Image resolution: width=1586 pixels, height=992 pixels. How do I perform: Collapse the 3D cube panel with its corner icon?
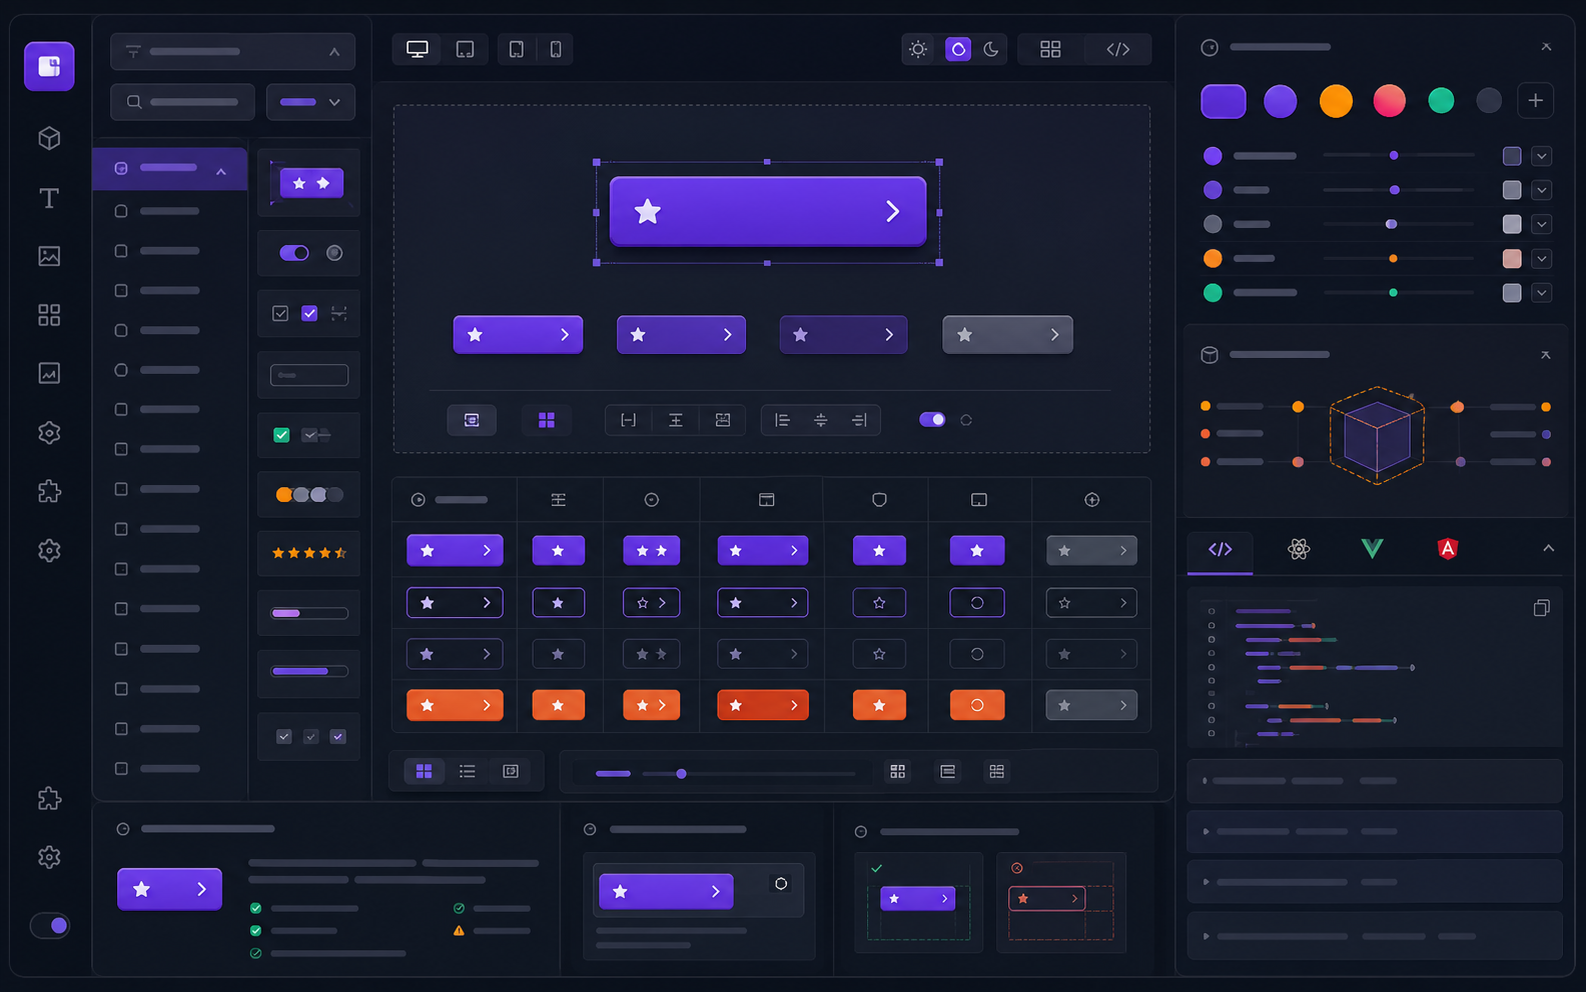tap(1545, 354)
